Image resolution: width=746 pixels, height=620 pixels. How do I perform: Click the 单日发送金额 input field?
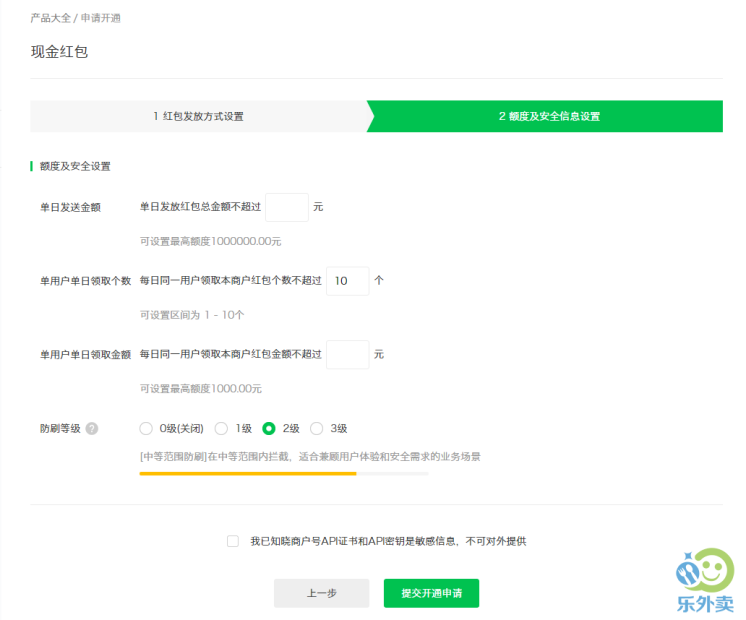287,207
